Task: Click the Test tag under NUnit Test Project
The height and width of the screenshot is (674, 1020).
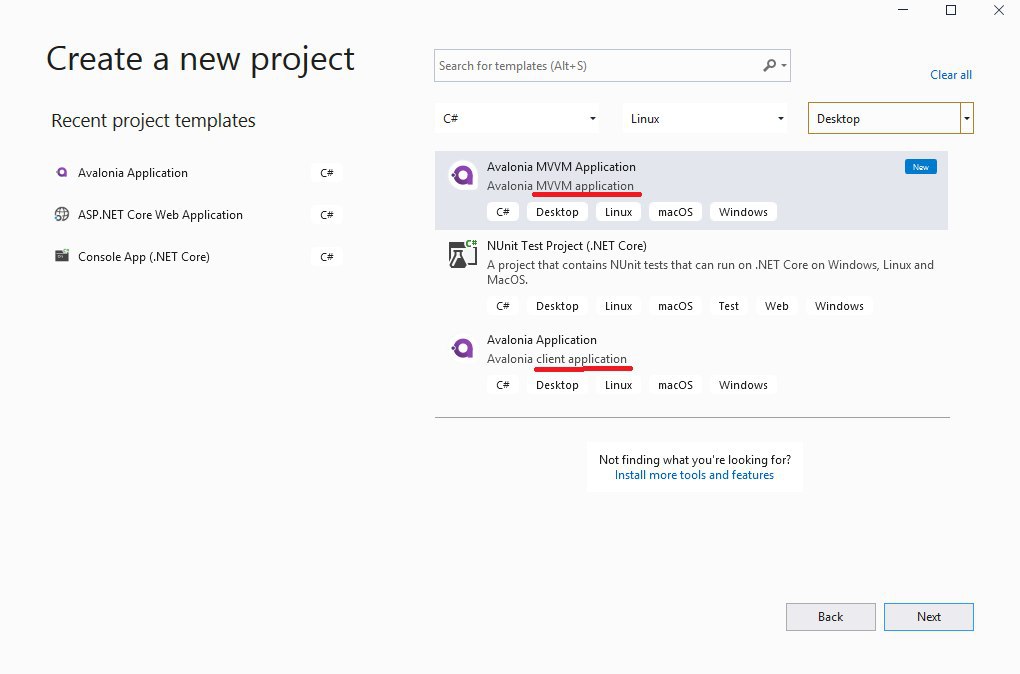Action: pyautogui.click(x=729, y=306)
